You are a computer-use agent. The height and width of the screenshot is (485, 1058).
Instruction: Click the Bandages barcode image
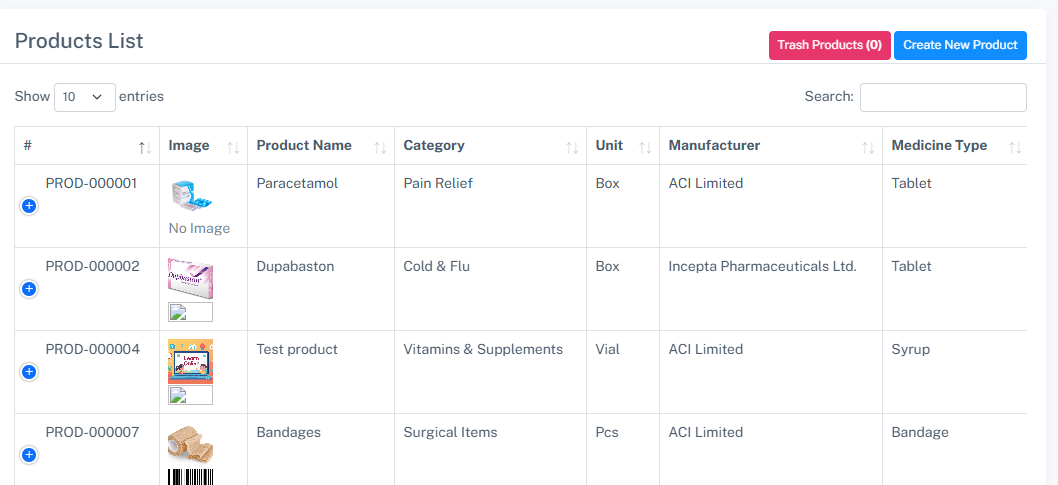tap(190, 476)
